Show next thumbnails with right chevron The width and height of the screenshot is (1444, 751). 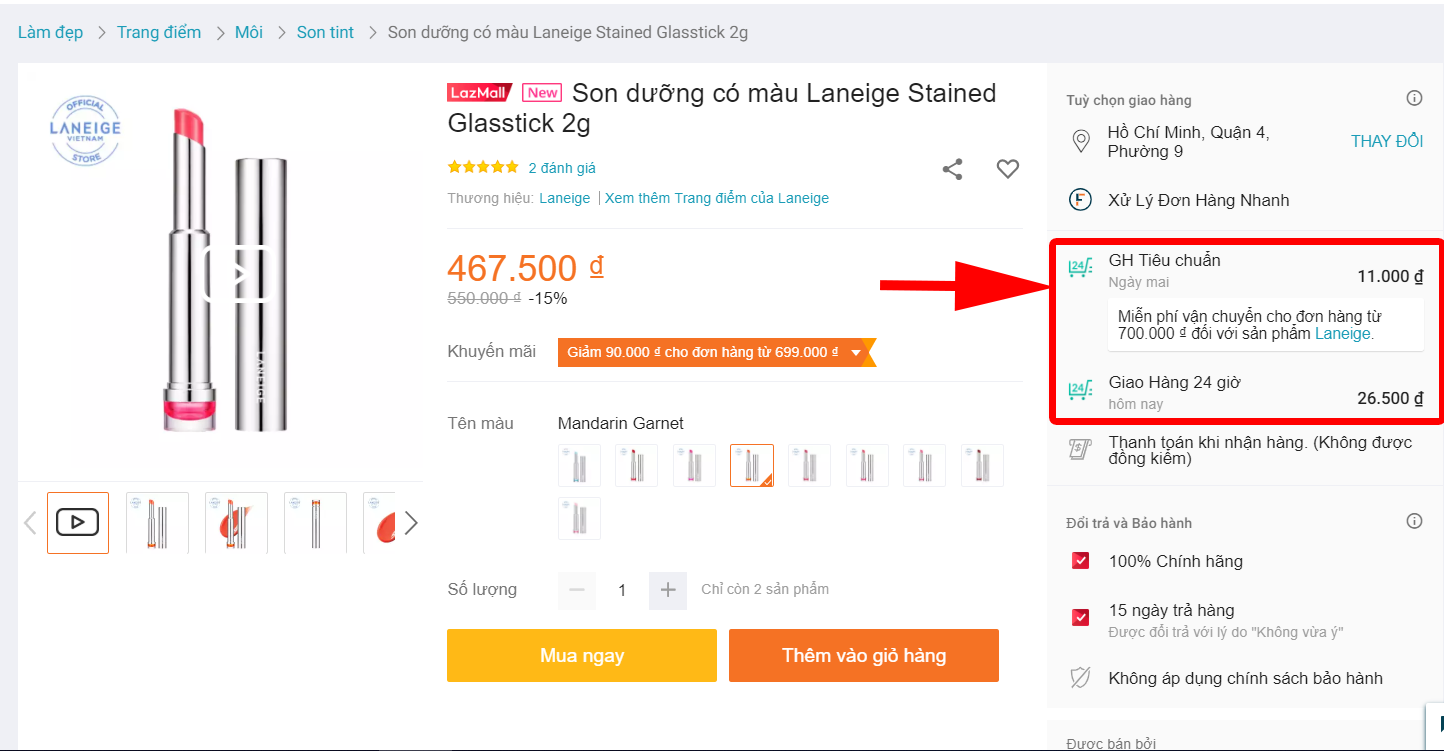point(410,523)
